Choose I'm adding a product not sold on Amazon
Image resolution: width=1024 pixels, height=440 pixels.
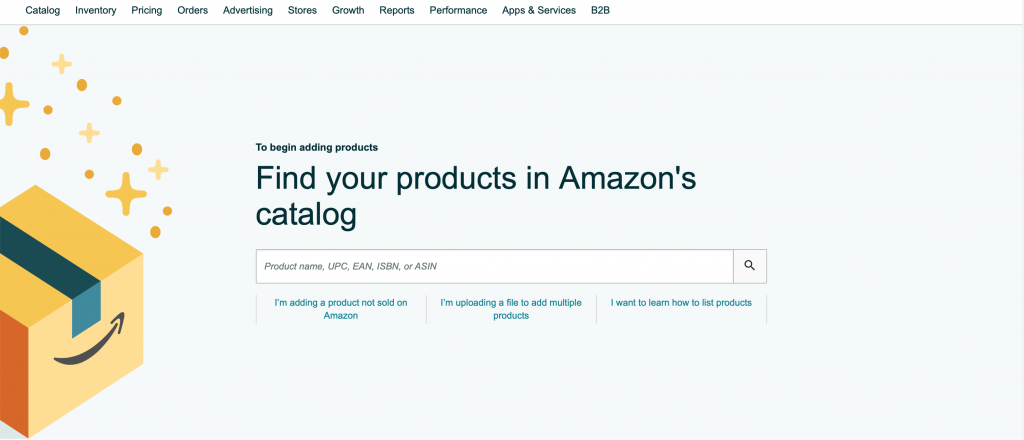tap(341, 309)
